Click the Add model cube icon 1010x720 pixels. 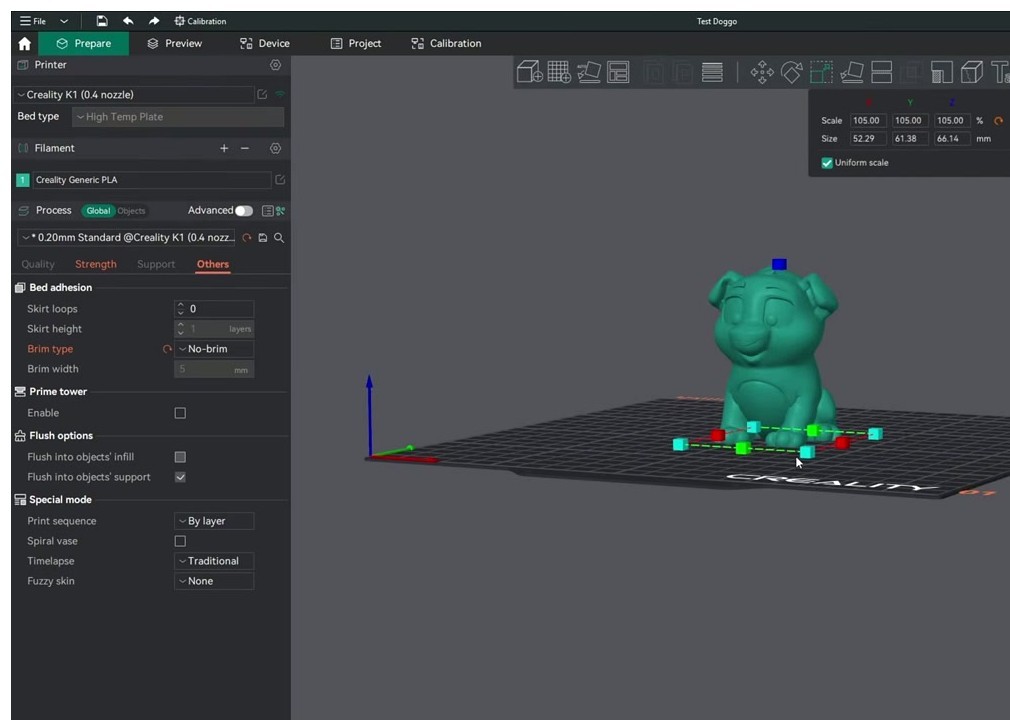[x=529, y=71]
